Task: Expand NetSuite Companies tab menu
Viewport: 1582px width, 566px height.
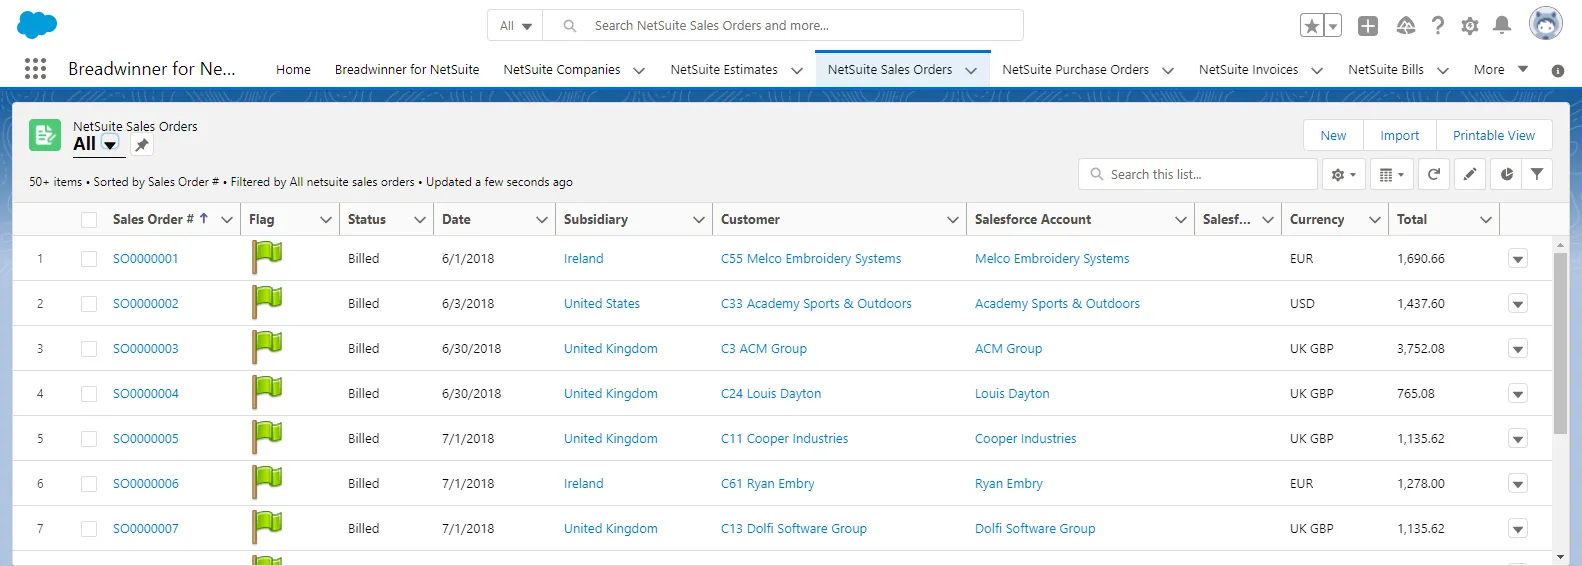Action: pyautogui.click(x=639, y=70)
